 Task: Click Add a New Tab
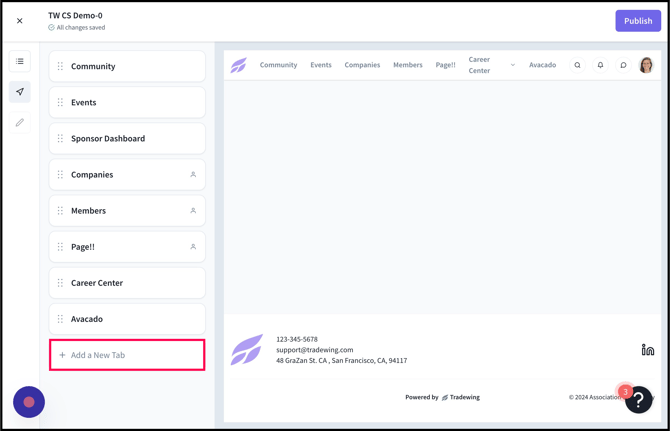[127, 355]
